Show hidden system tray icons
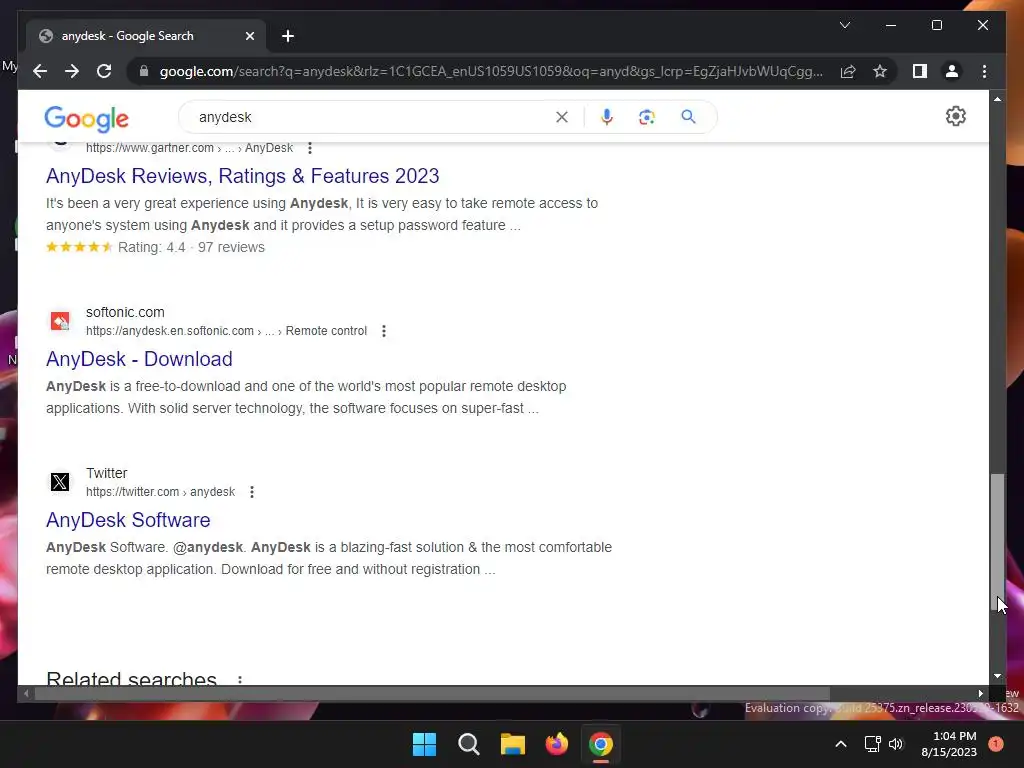 point(841,744)
